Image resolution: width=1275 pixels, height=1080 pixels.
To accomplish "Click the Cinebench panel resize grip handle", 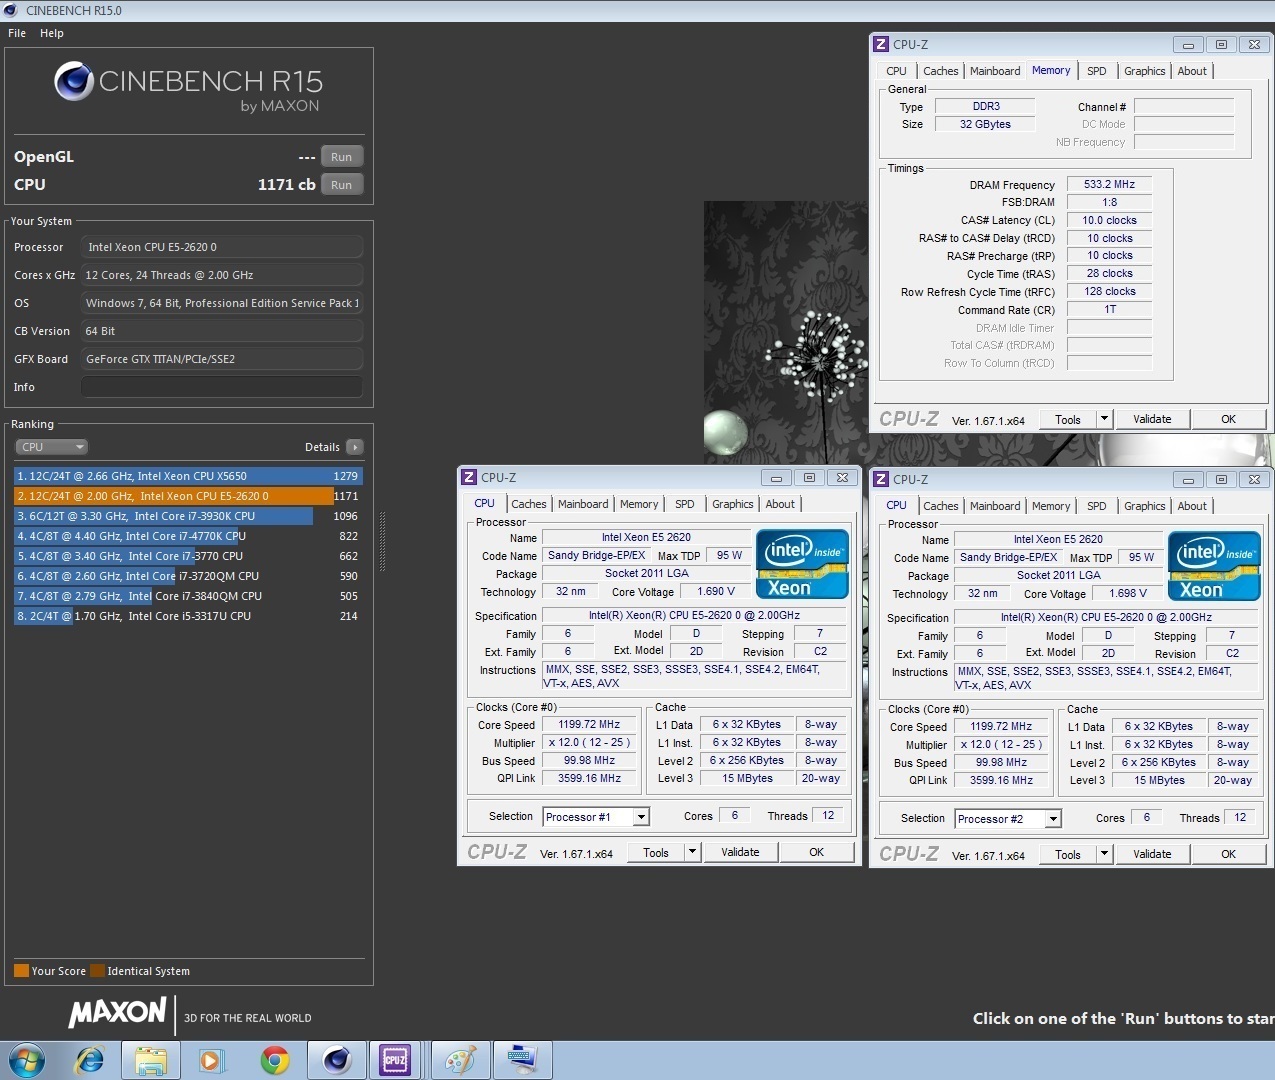I will tap(382, 541).
